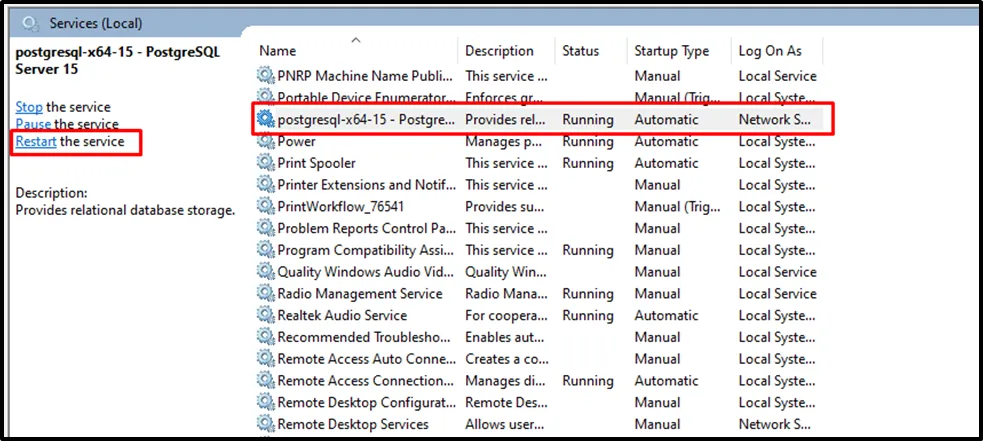
Task: Select the Recommended Troubleshooting service row
Action: [358, 337]
